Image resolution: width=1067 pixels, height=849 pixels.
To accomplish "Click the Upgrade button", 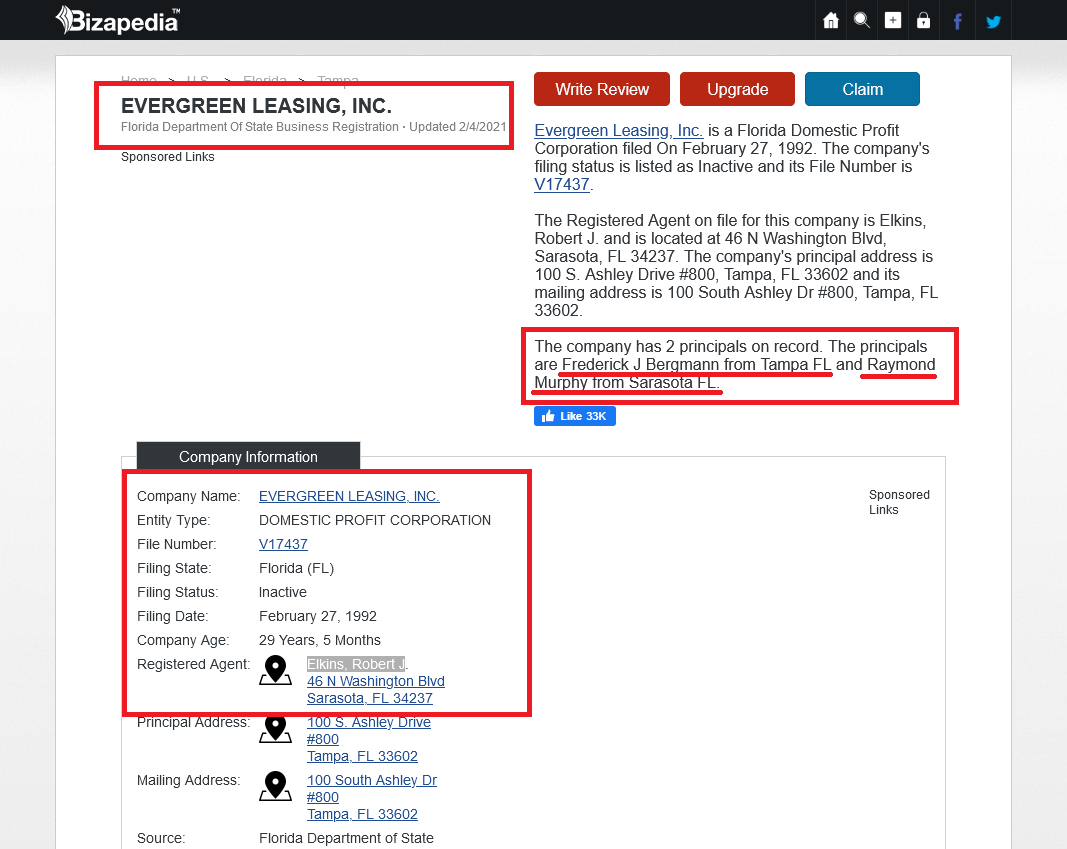I will pyautogui.click(x=737, y=89).
